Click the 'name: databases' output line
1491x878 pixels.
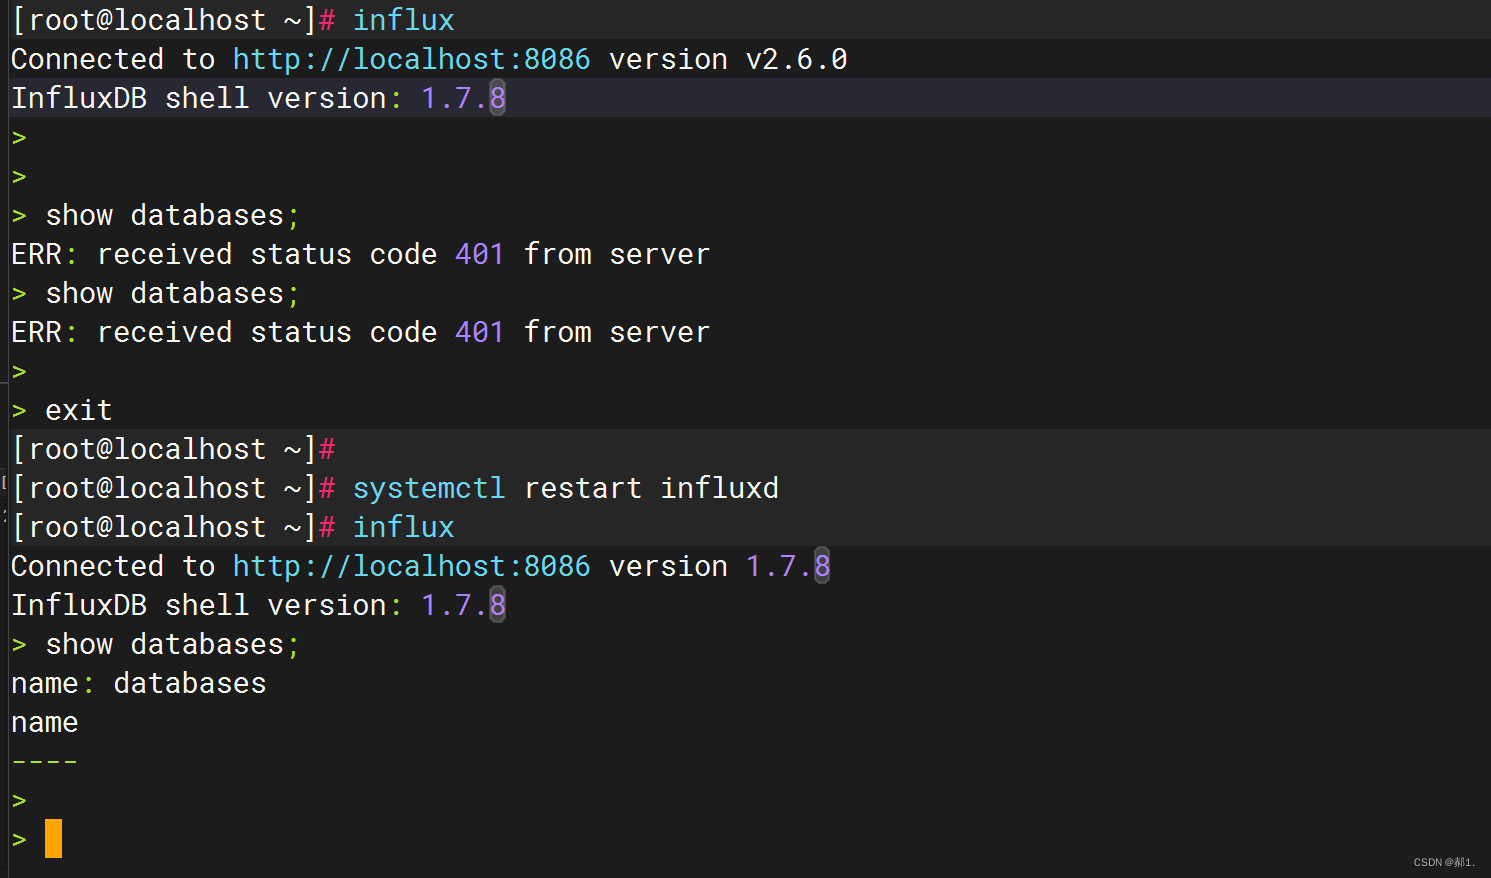tap(139, 683)
